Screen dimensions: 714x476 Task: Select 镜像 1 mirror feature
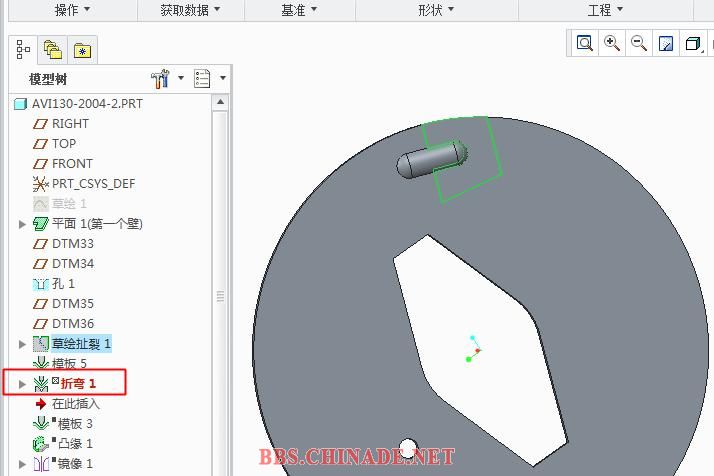tap(75, 464)
